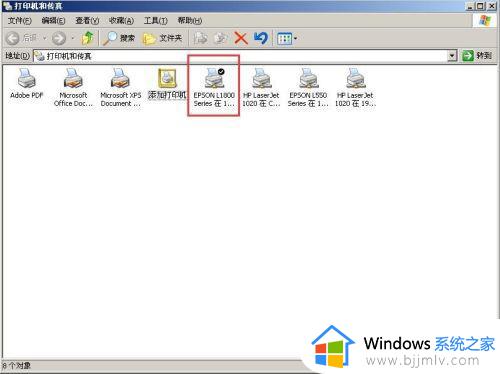The height and width of the screenshot is (374, 500).
Task: Open the Add Printer wizard icon
Action: 167,83
